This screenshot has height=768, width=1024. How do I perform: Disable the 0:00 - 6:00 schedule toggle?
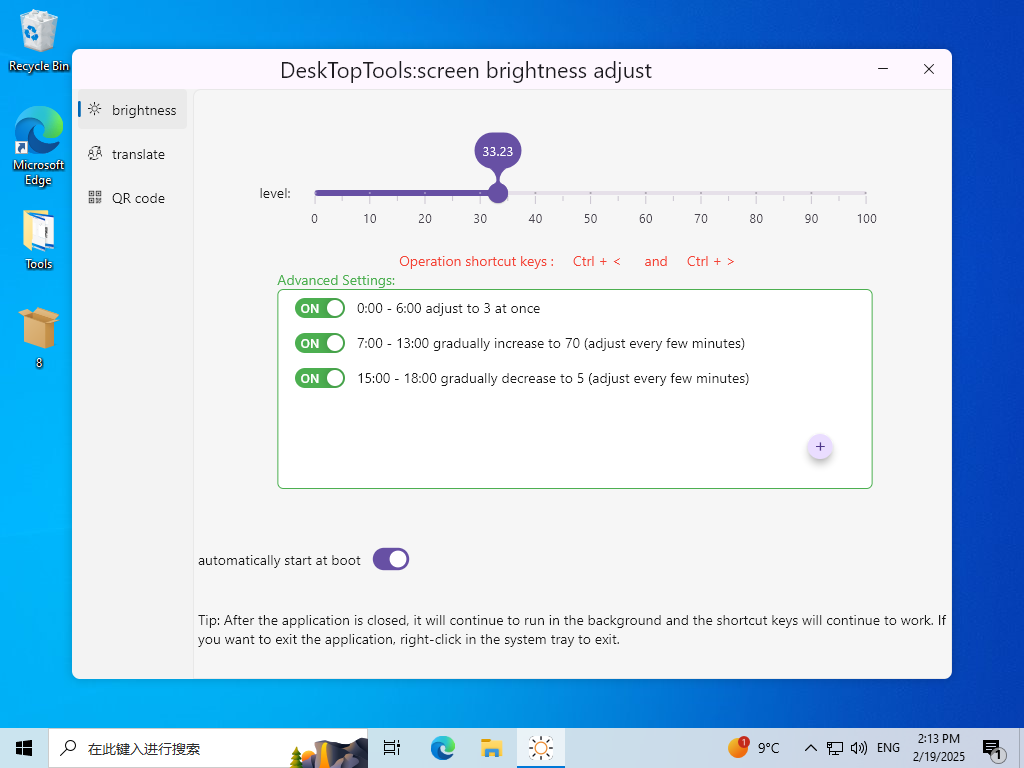point(320,308)
